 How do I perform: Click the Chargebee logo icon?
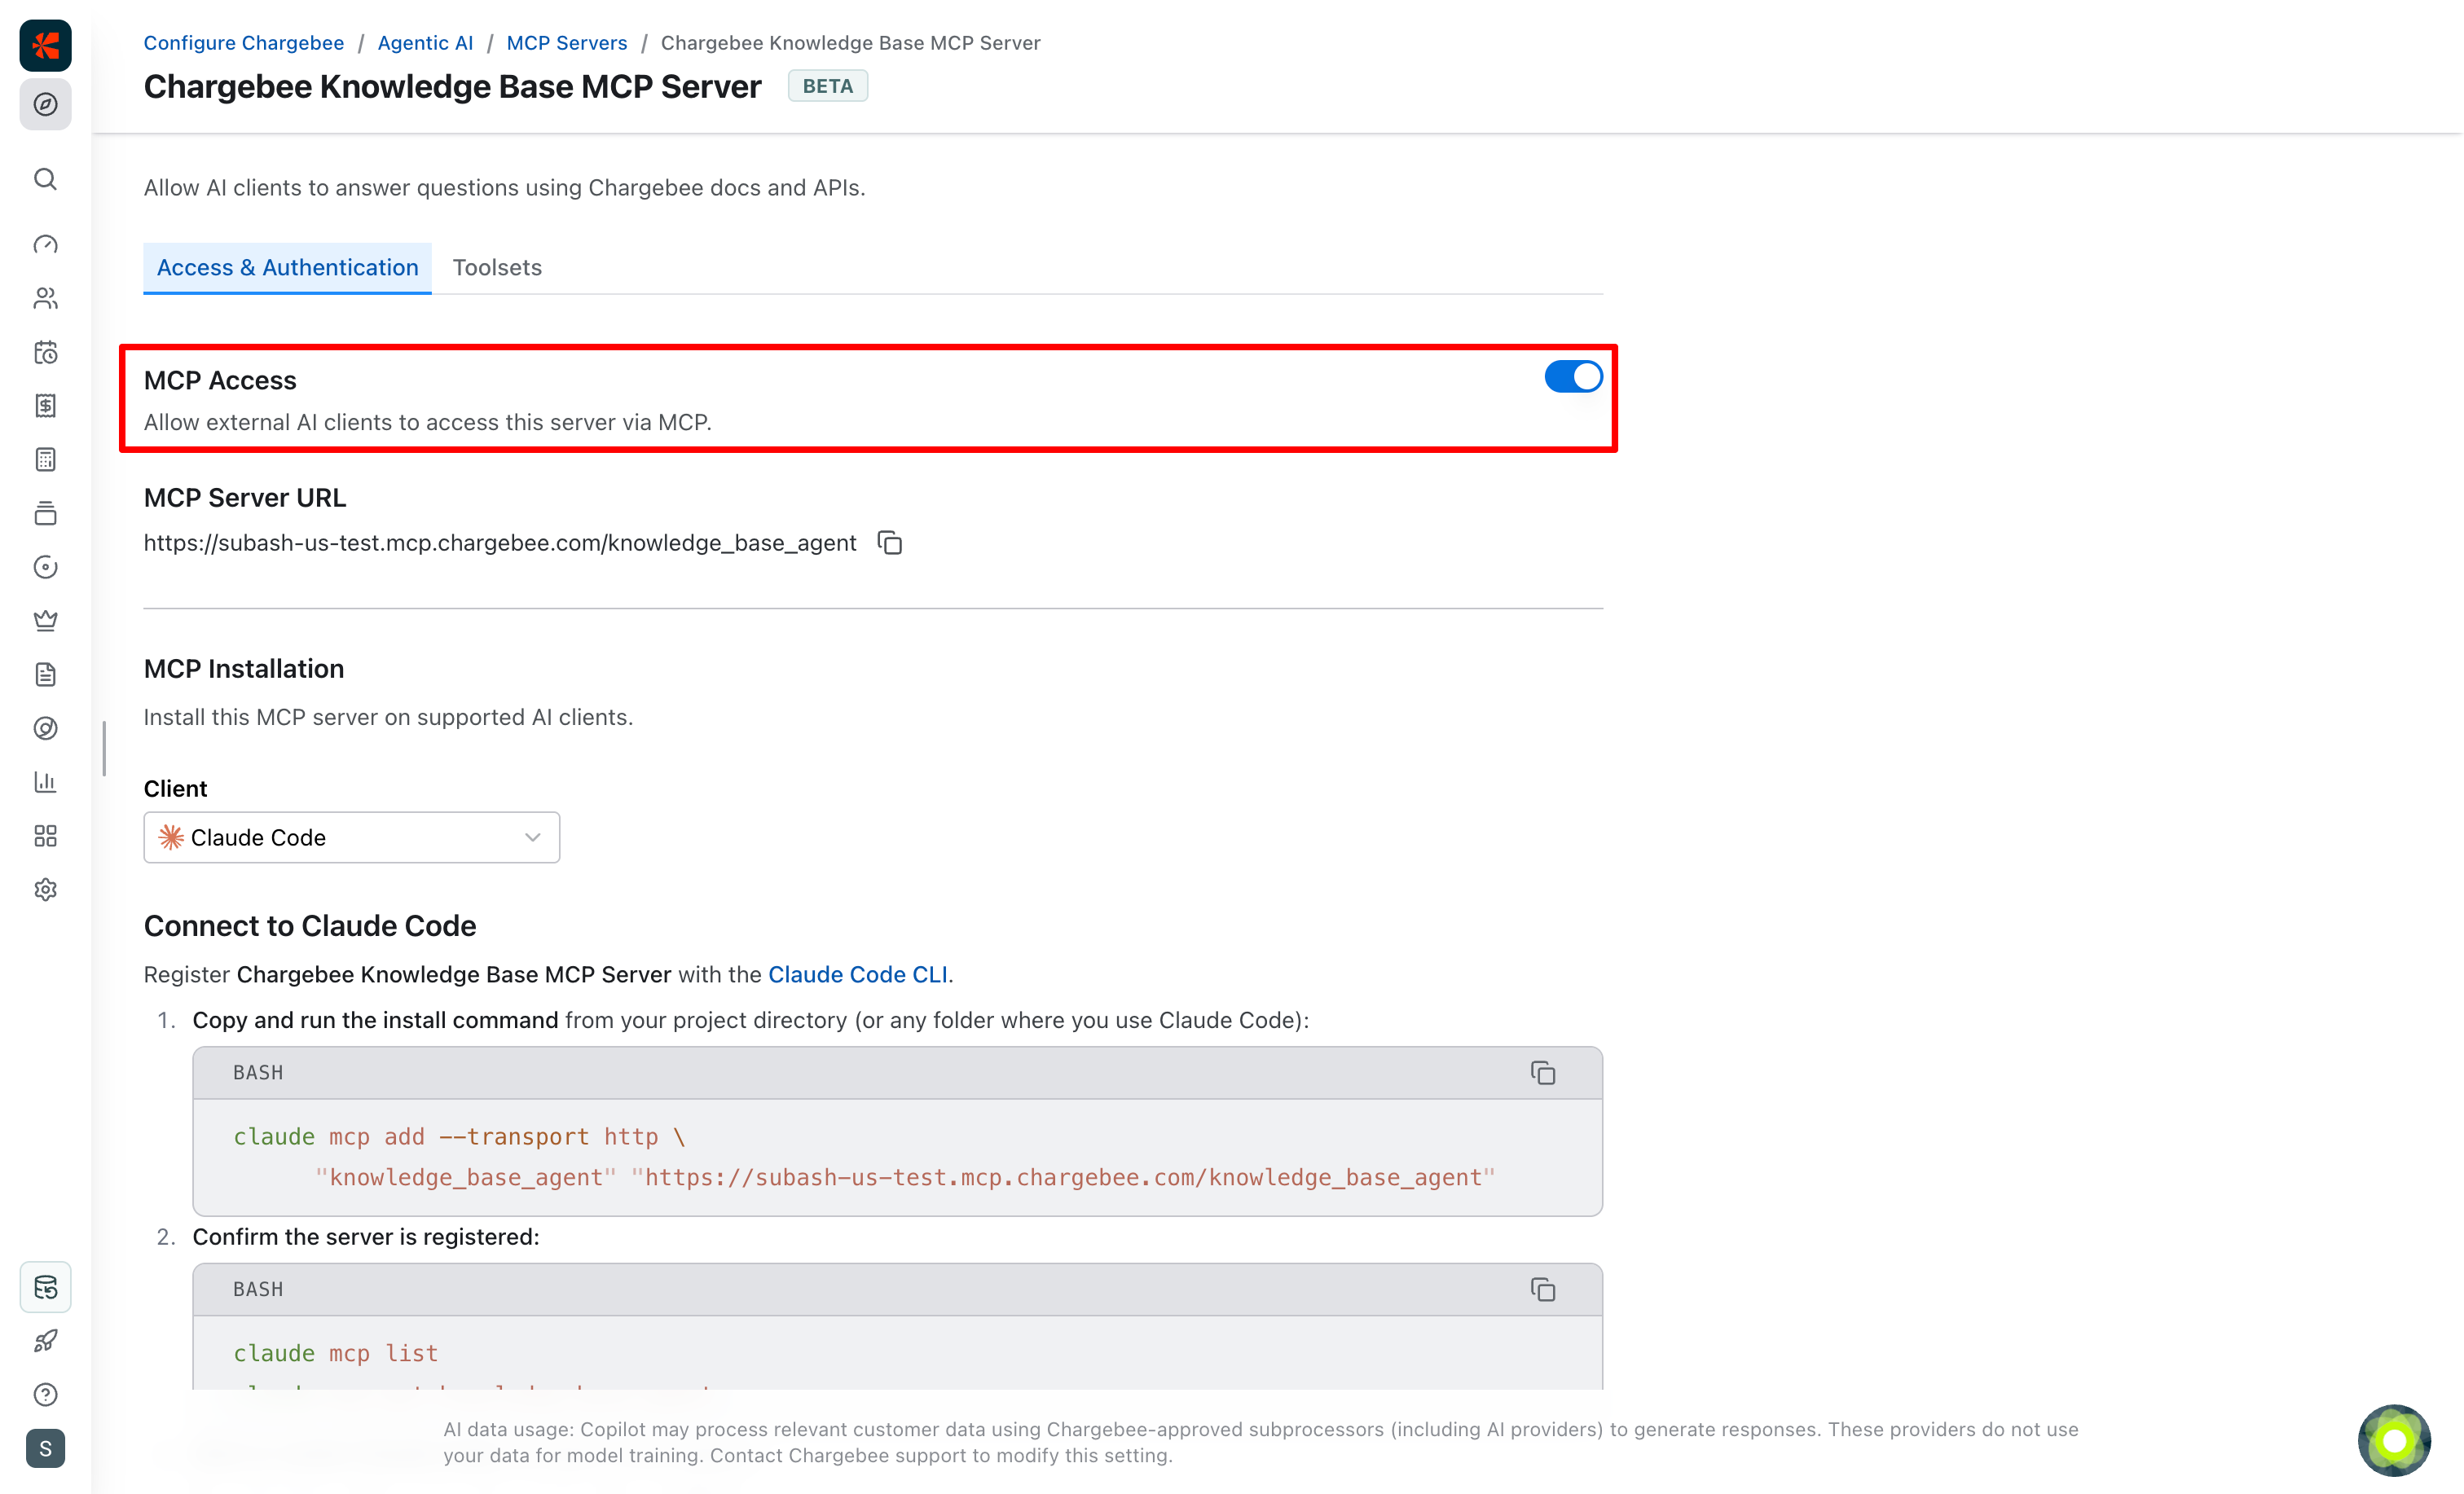[x=46, y=46]
